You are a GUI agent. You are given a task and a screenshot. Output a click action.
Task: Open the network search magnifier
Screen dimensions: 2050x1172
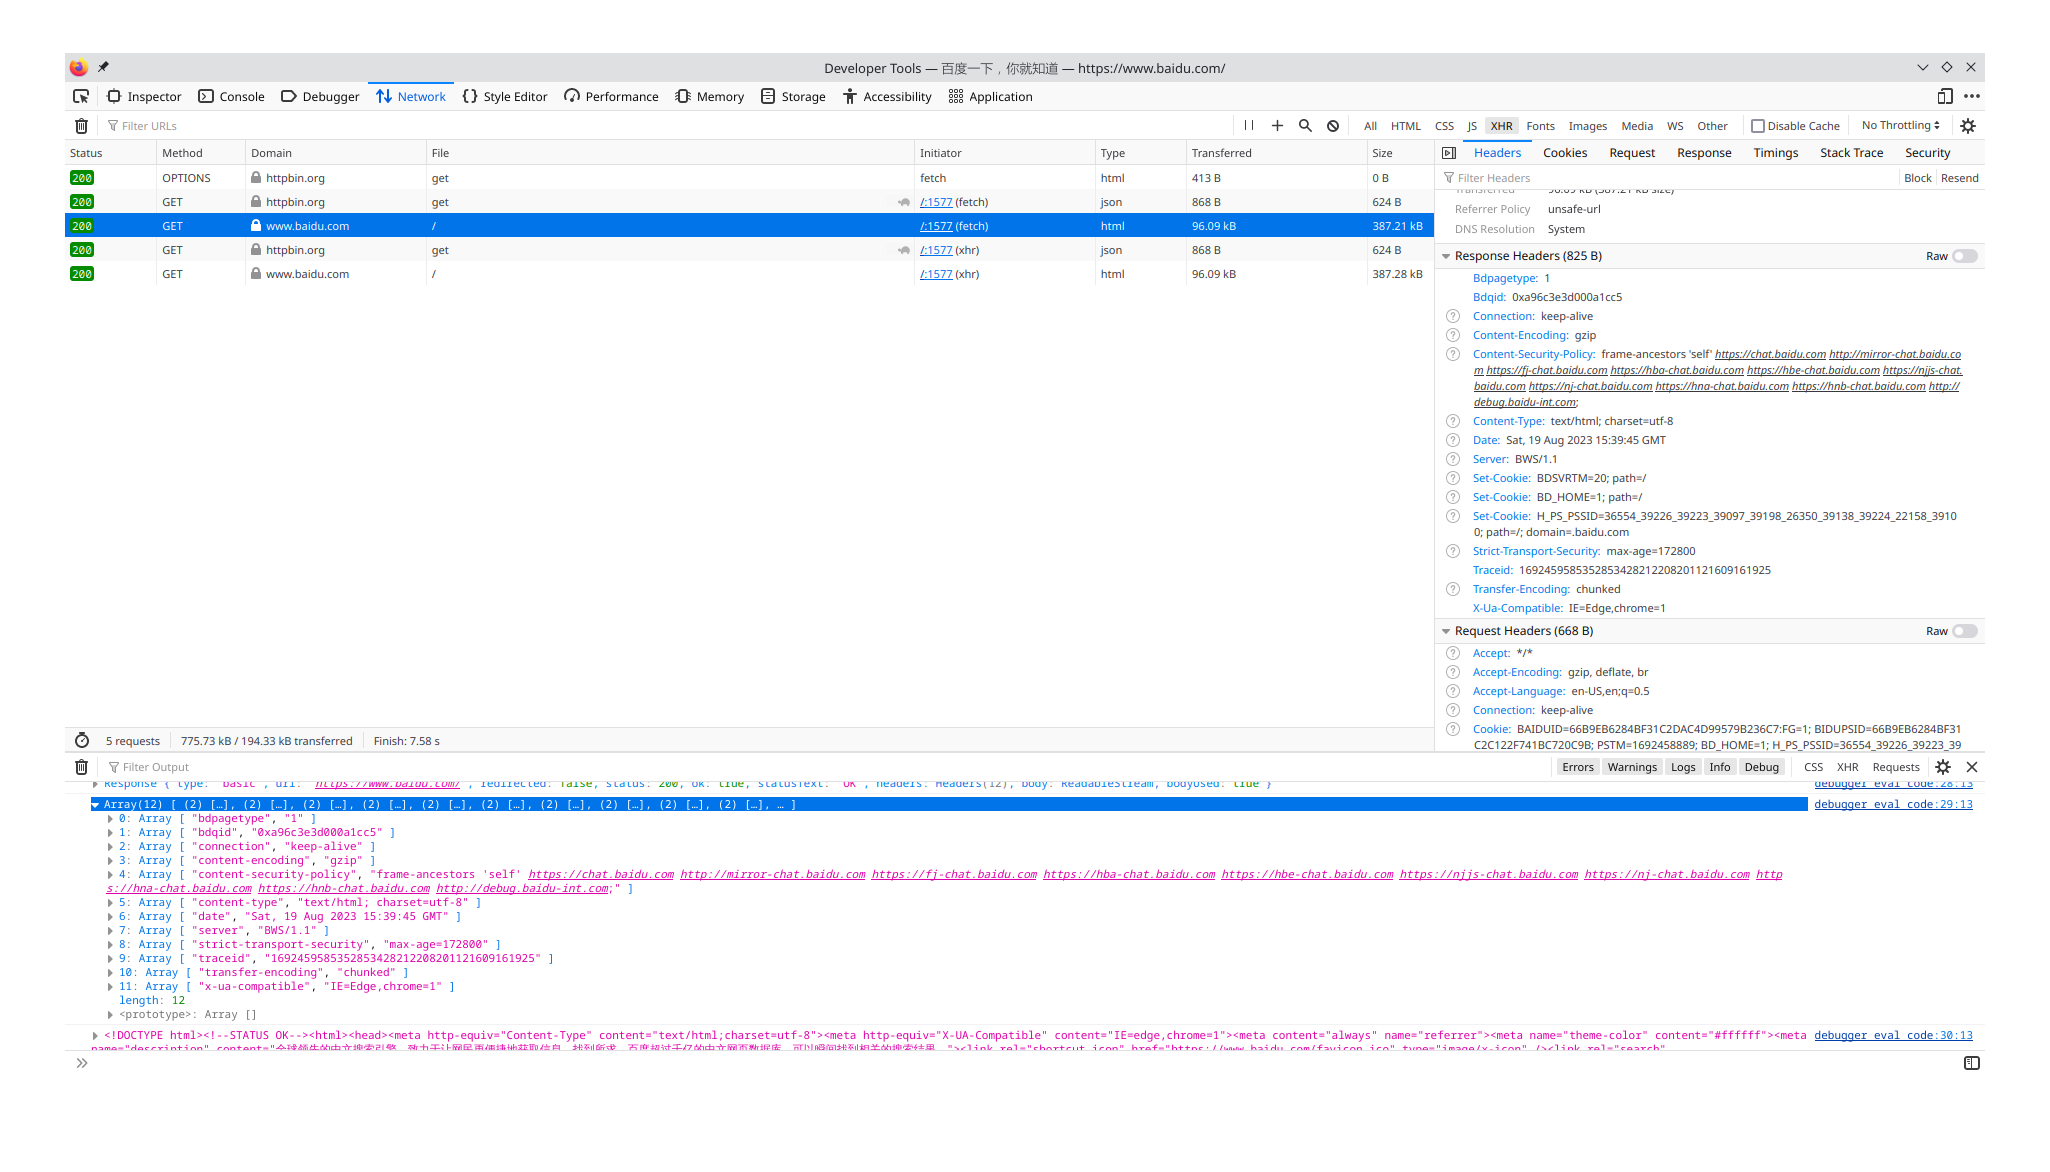[1305, 126]
